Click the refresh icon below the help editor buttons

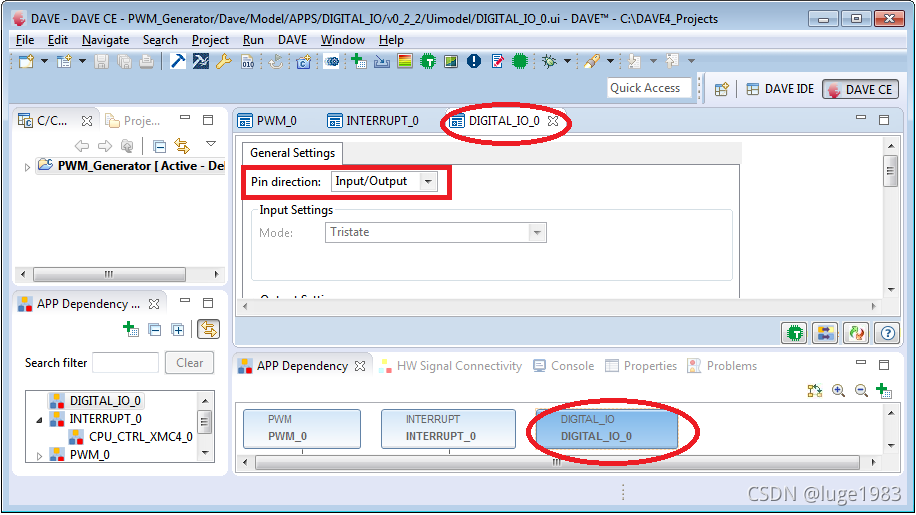856,333
